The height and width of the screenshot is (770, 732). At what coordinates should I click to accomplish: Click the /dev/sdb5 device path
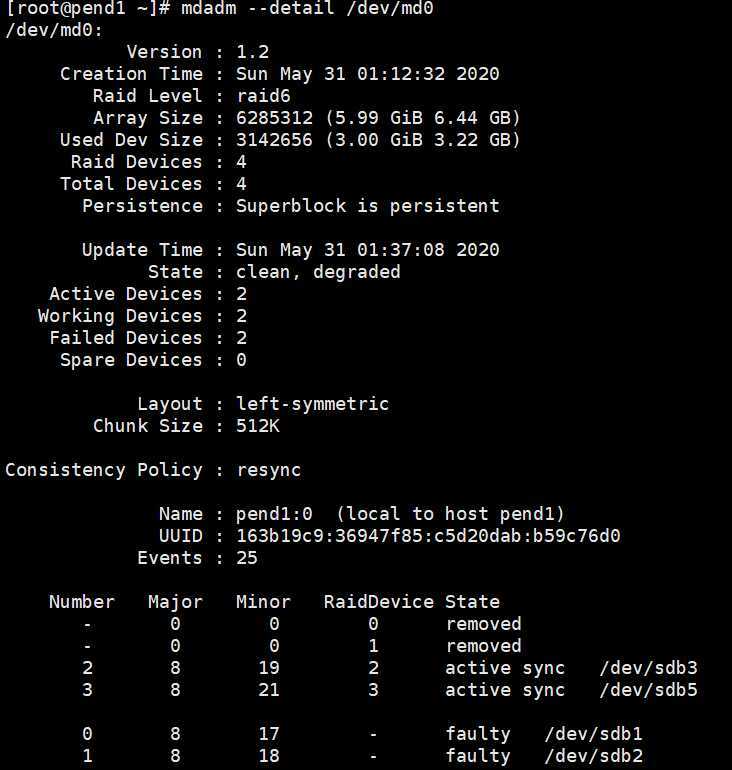648,690
